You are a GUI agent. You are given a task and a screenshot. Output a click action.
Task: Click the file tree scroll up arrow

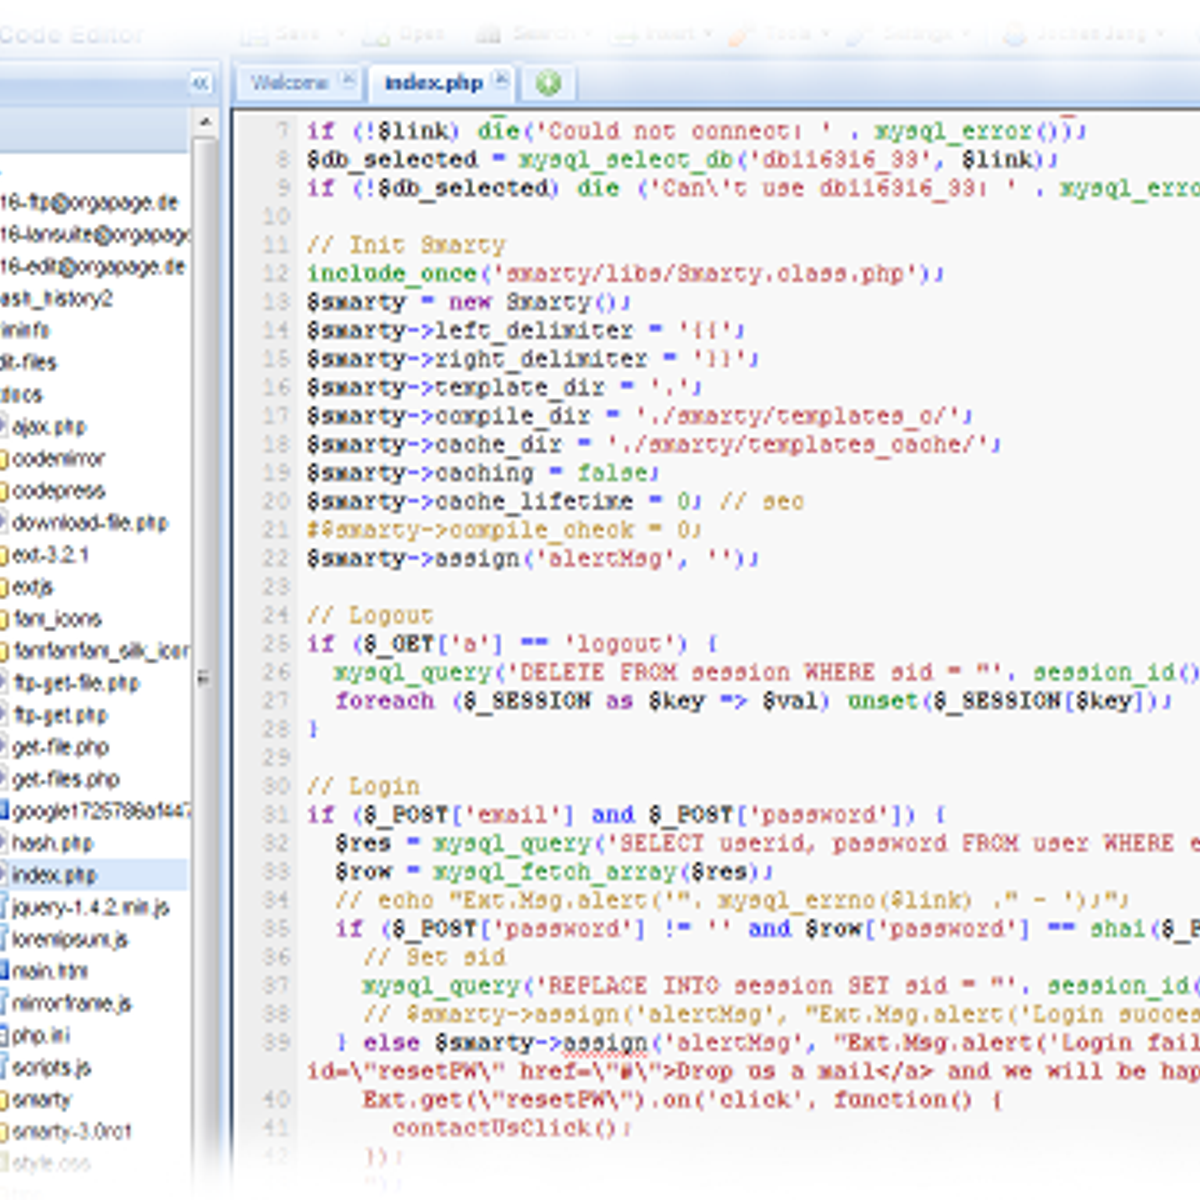coord(205,122)
